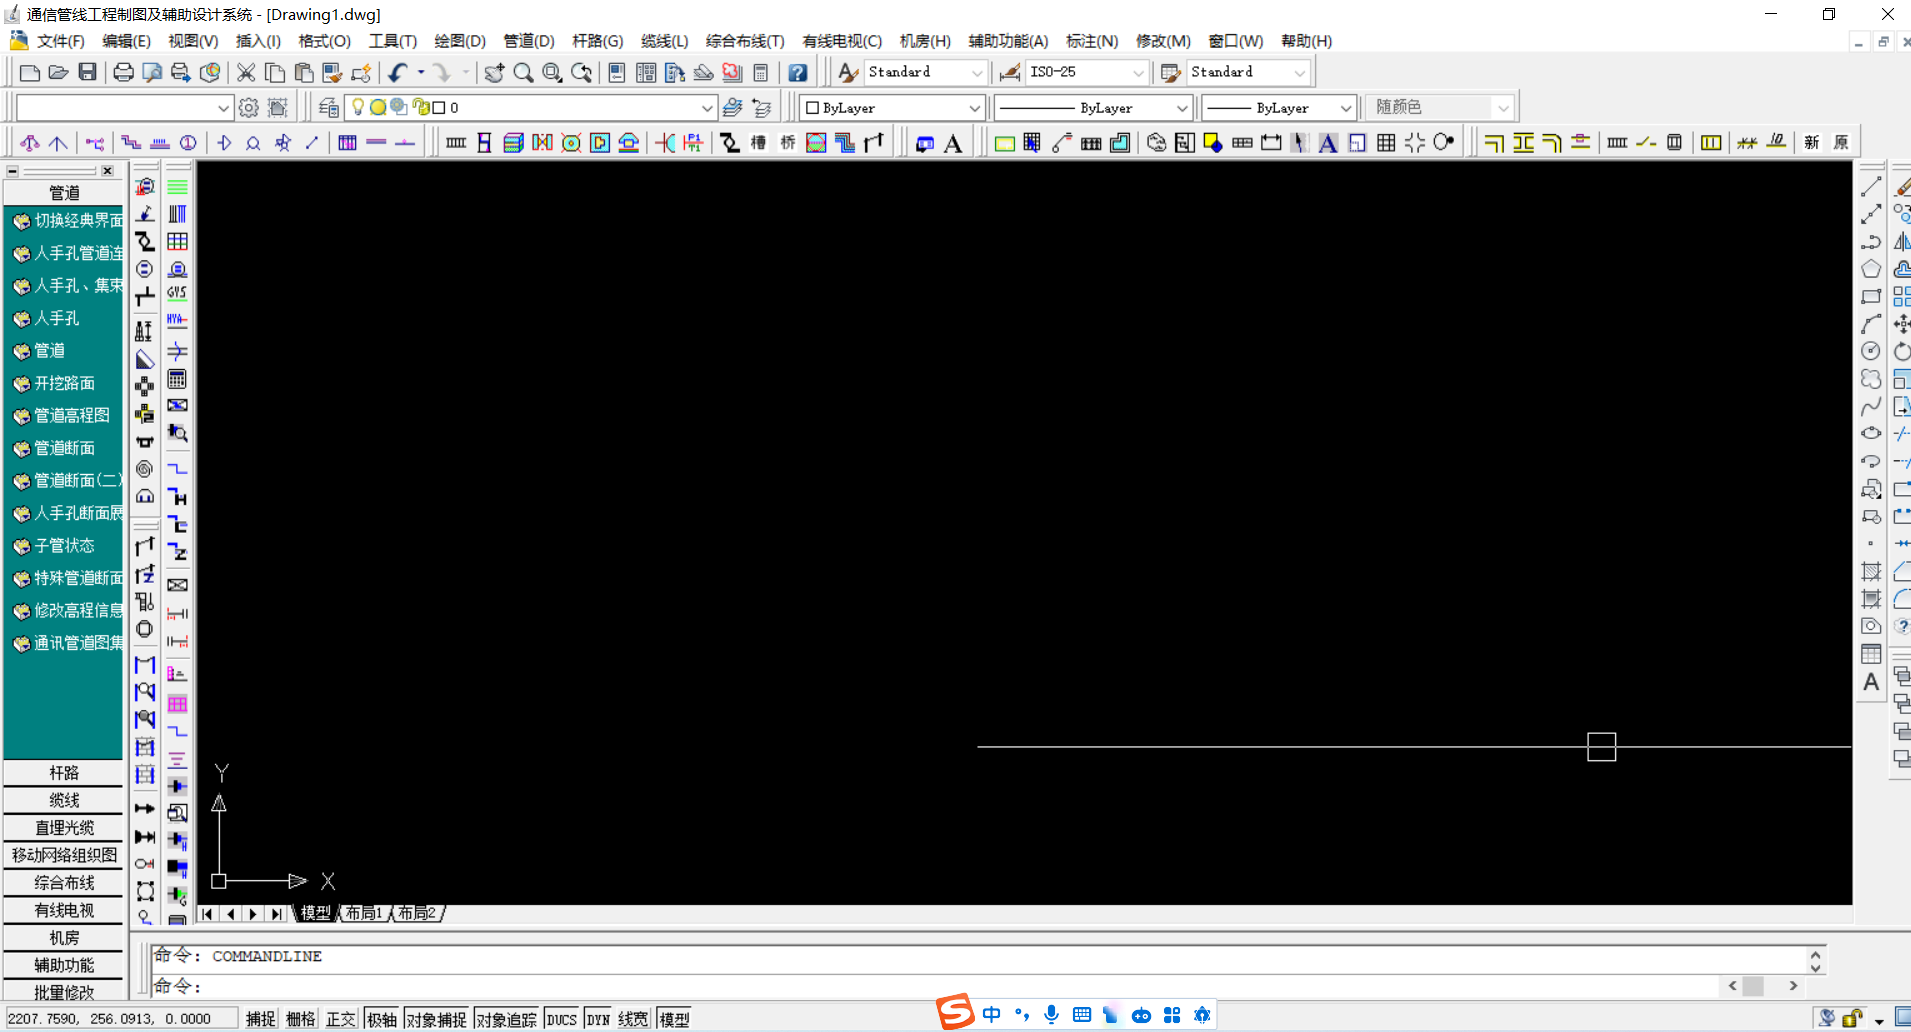The image size is (1911, 1032).
Task: Click the Undo arrow icon
Action: click(399, 72)
